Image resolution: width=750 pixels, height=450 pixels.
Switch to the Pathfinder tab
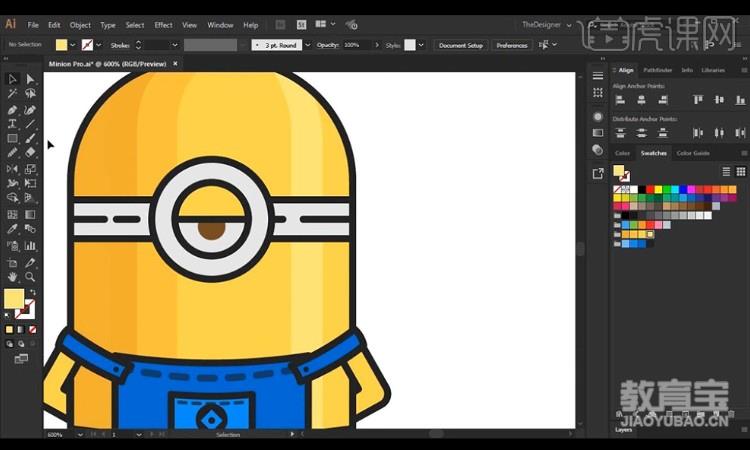click(x=658, y=70)
